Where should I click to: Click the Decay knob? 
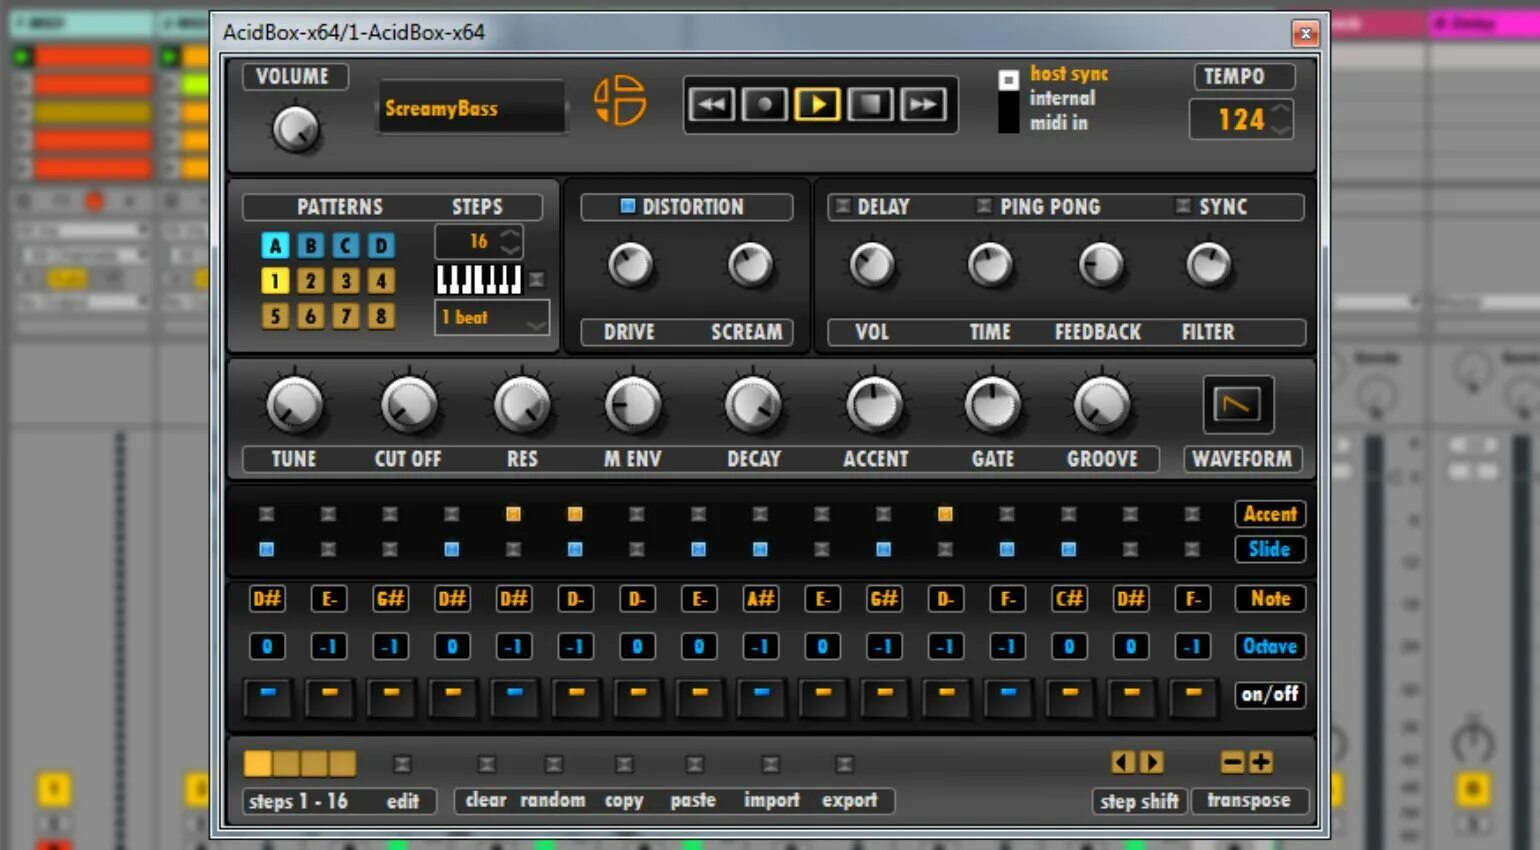(753, 405)
